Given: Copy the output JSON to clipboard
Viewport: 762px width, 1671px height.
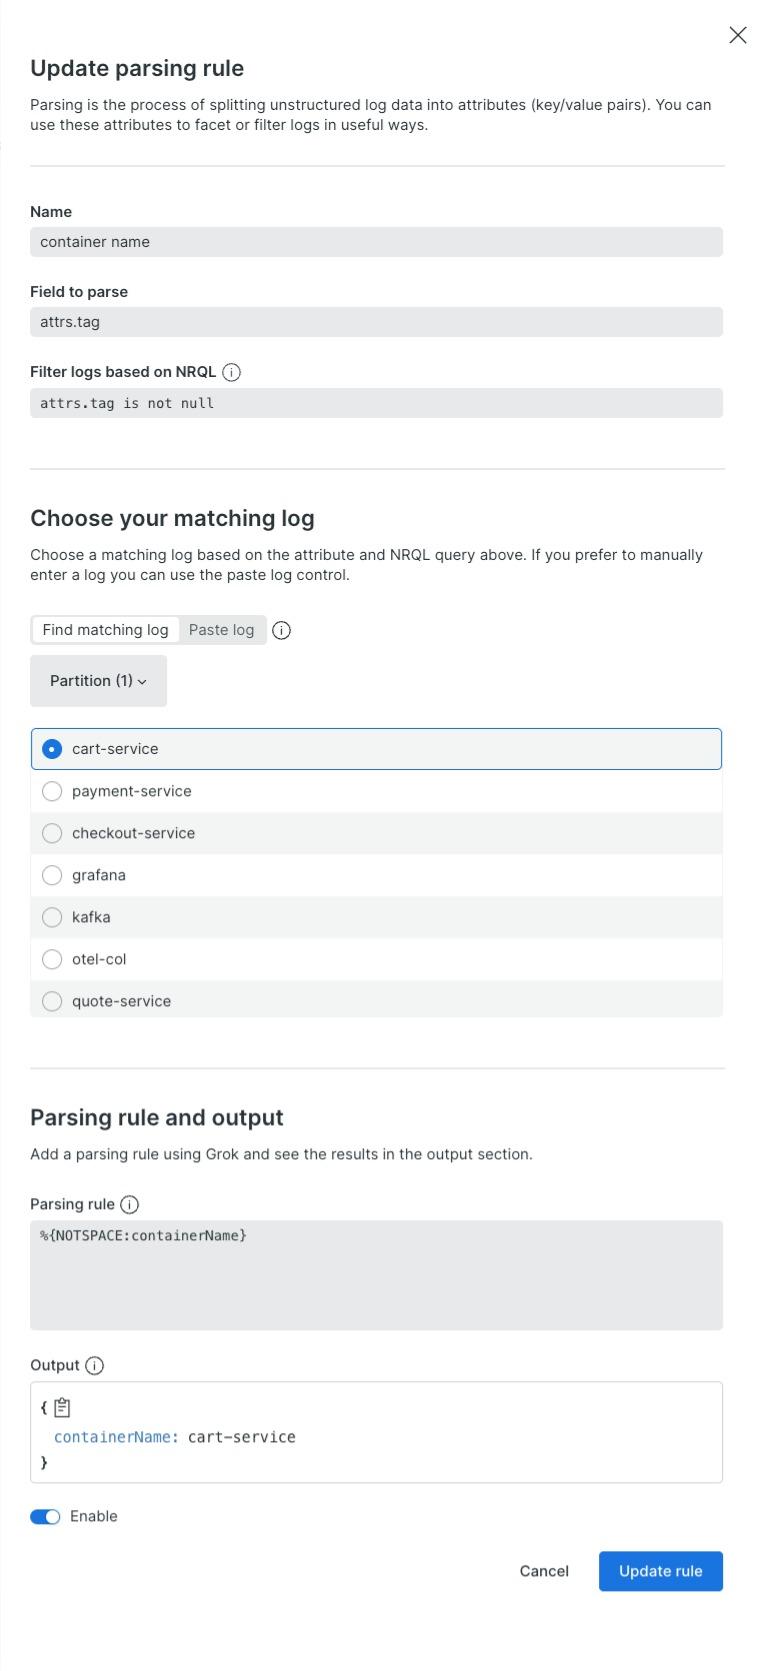Looking at the screenshot, I should point(61,1406).
